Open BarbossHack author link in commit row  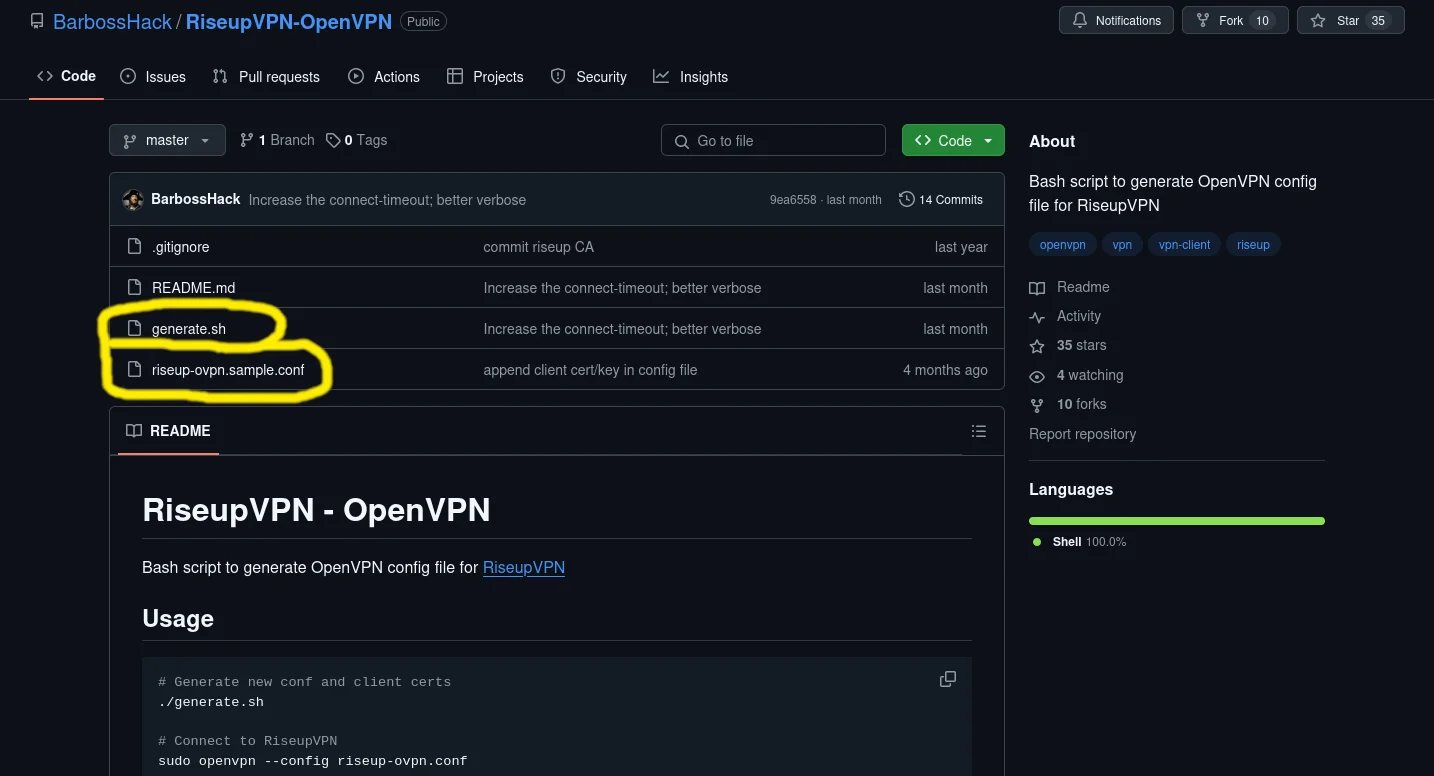click(196, 199)
